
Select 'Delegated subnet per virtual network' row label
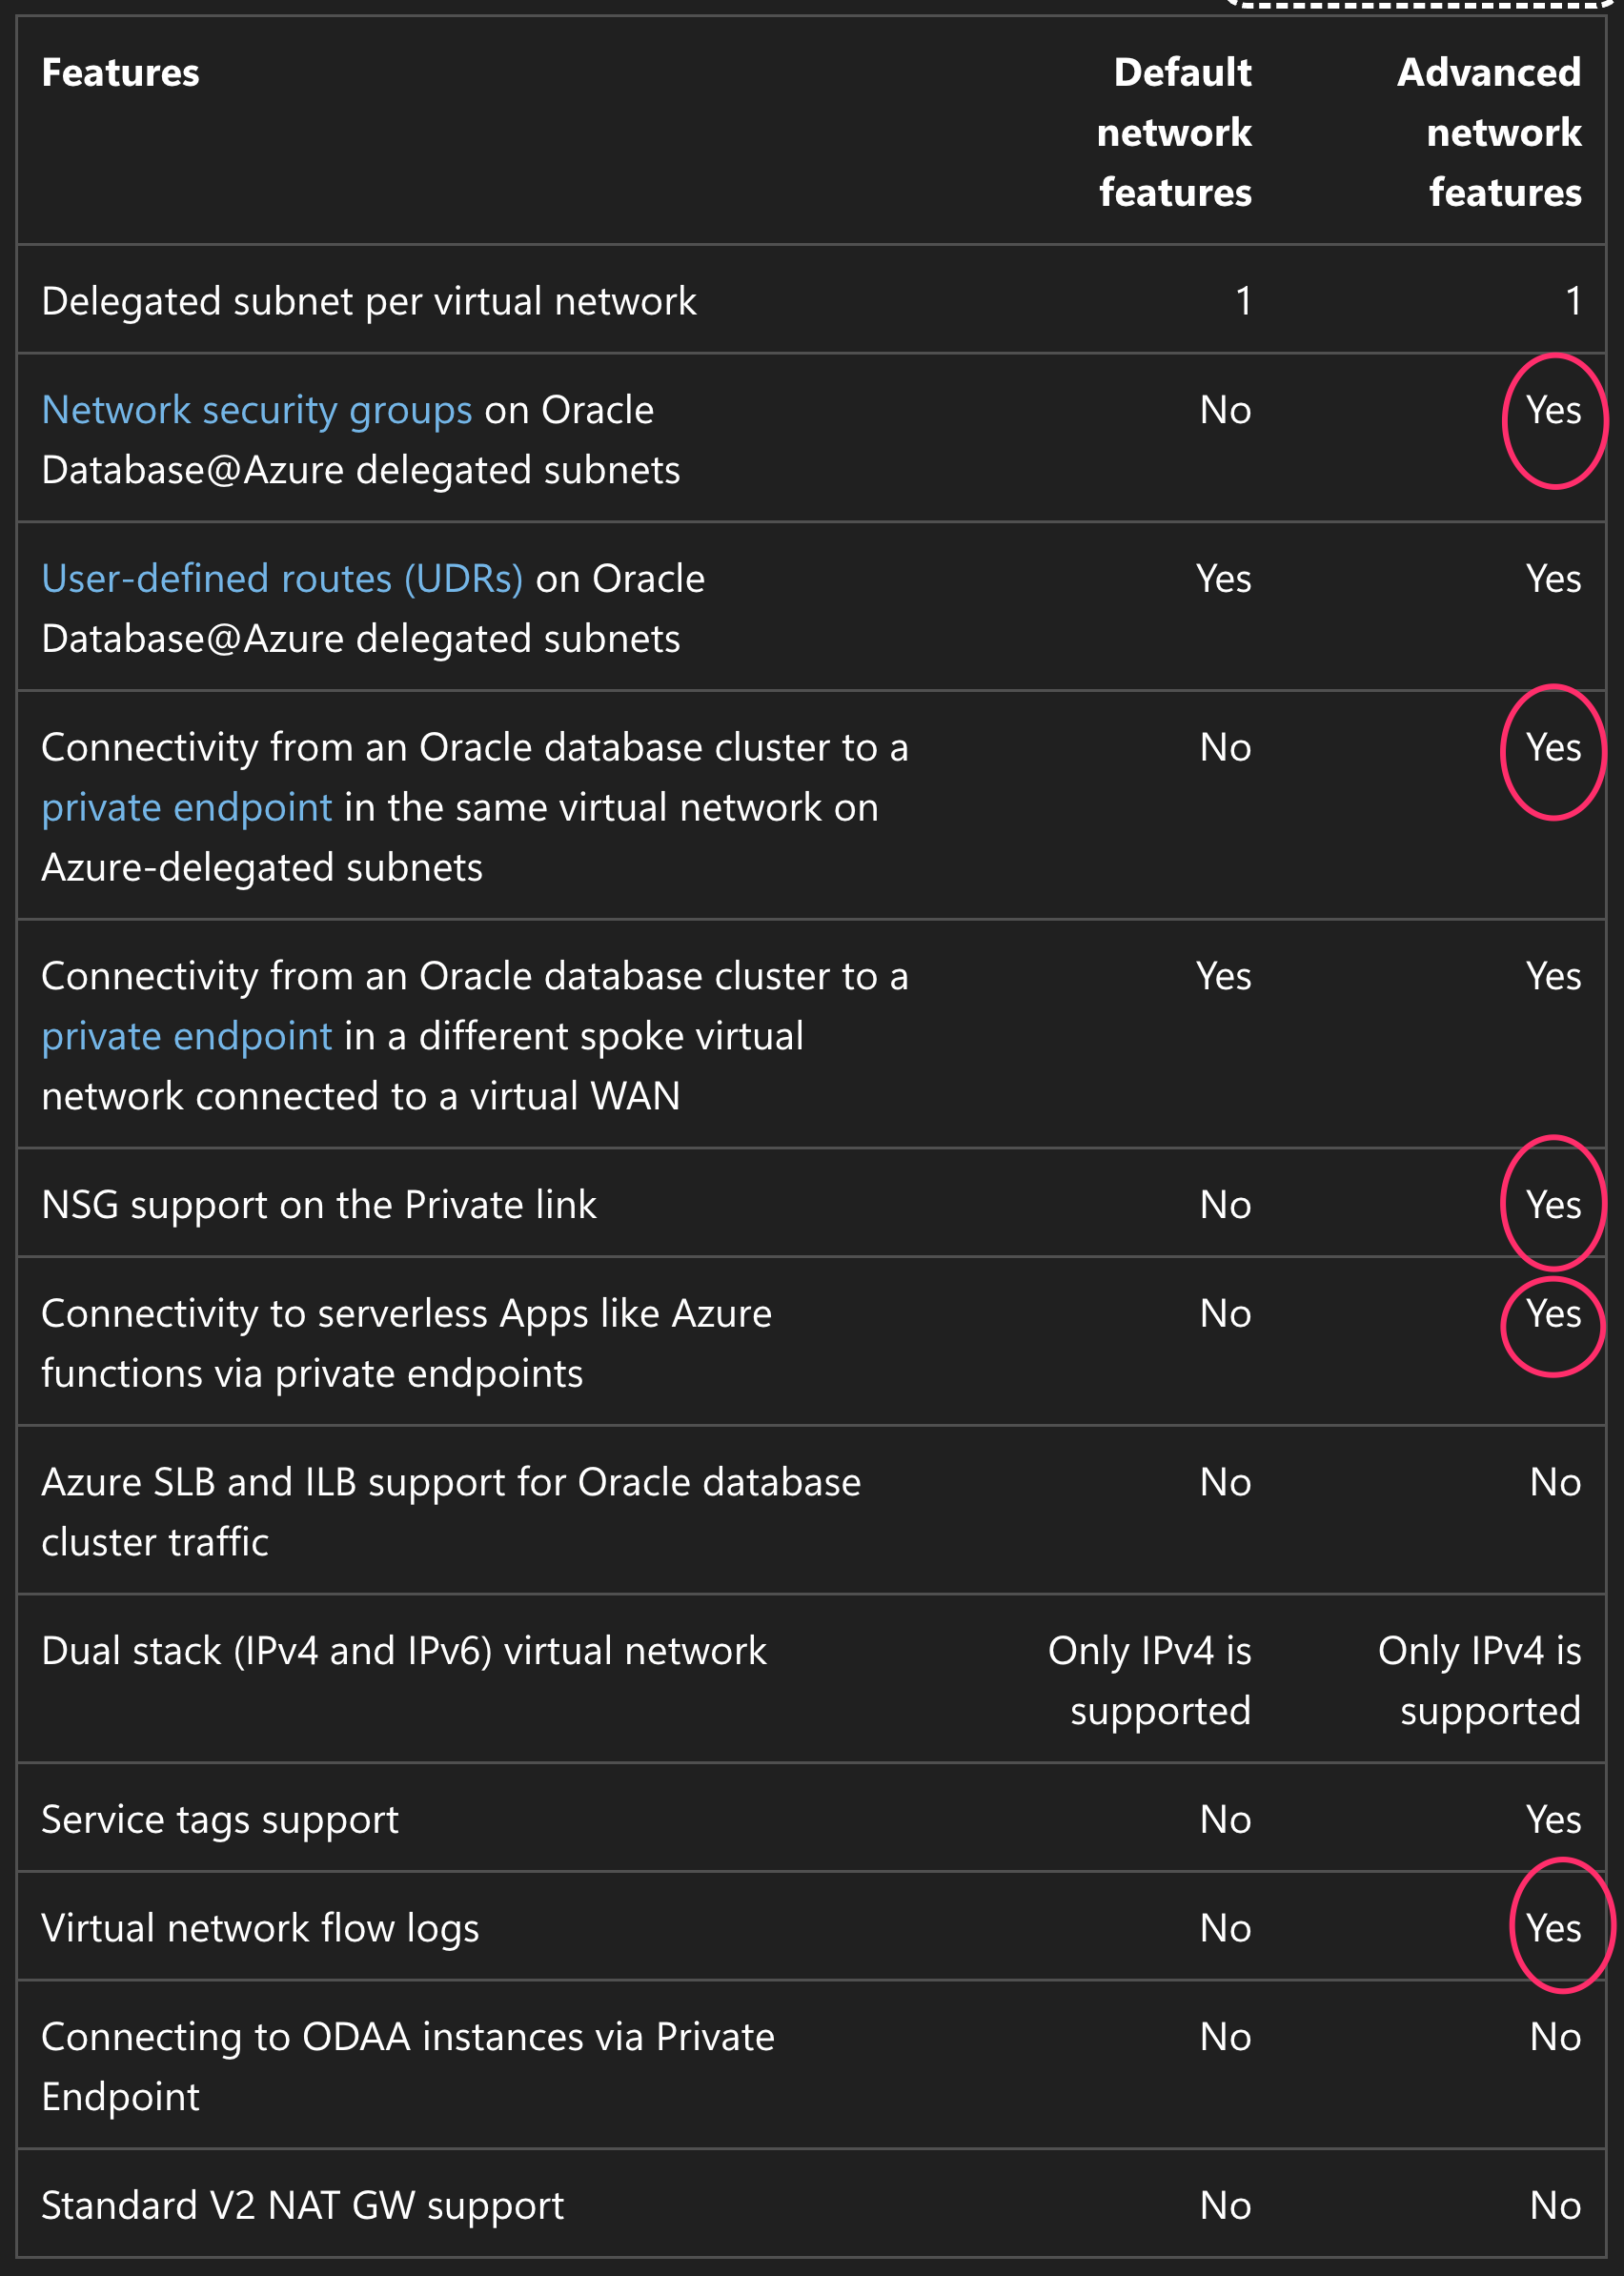(x=368, y=301)
